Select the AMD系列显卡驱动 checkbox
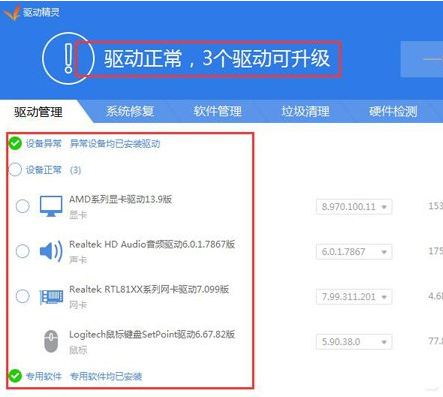443x397 pixels. [22, 206]
